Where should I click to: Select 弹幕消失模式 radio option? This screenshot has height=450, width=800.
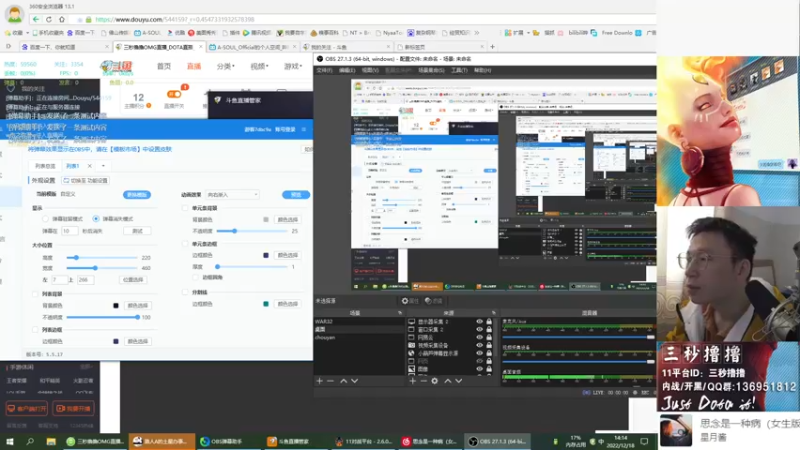96,219
